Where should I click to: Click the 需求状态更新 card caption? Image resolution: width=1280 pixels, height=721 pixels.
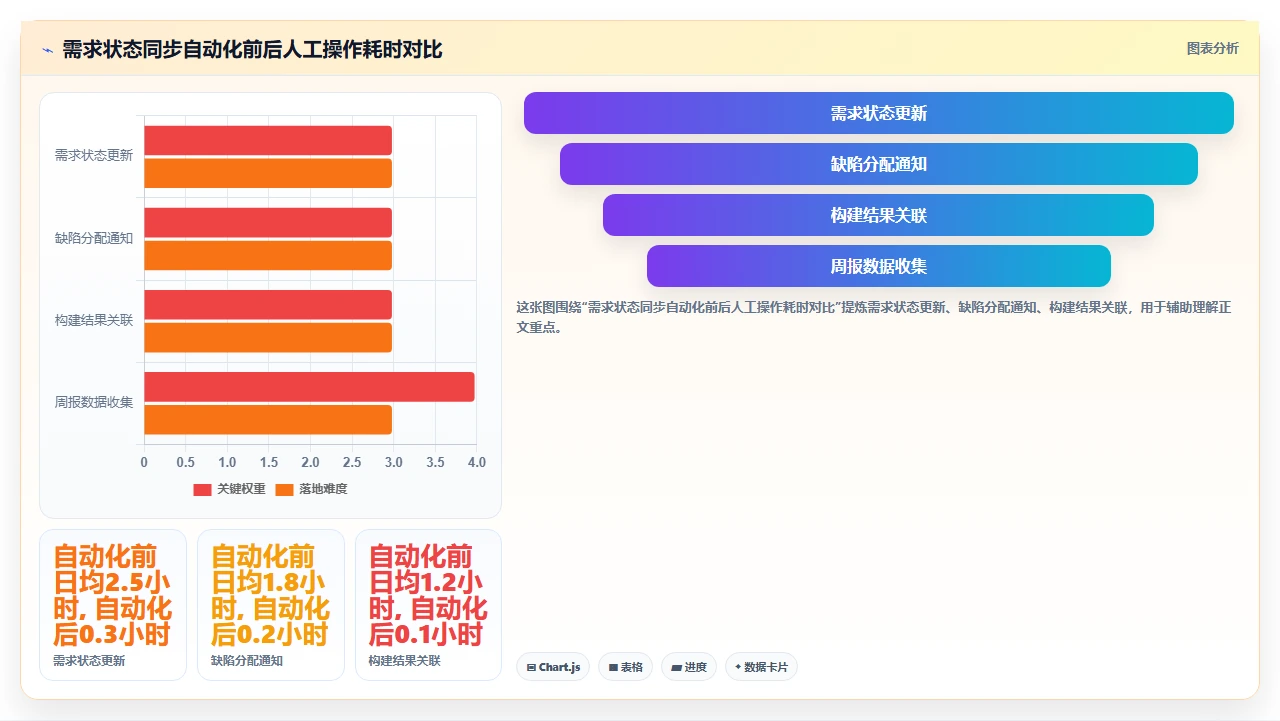89,661
